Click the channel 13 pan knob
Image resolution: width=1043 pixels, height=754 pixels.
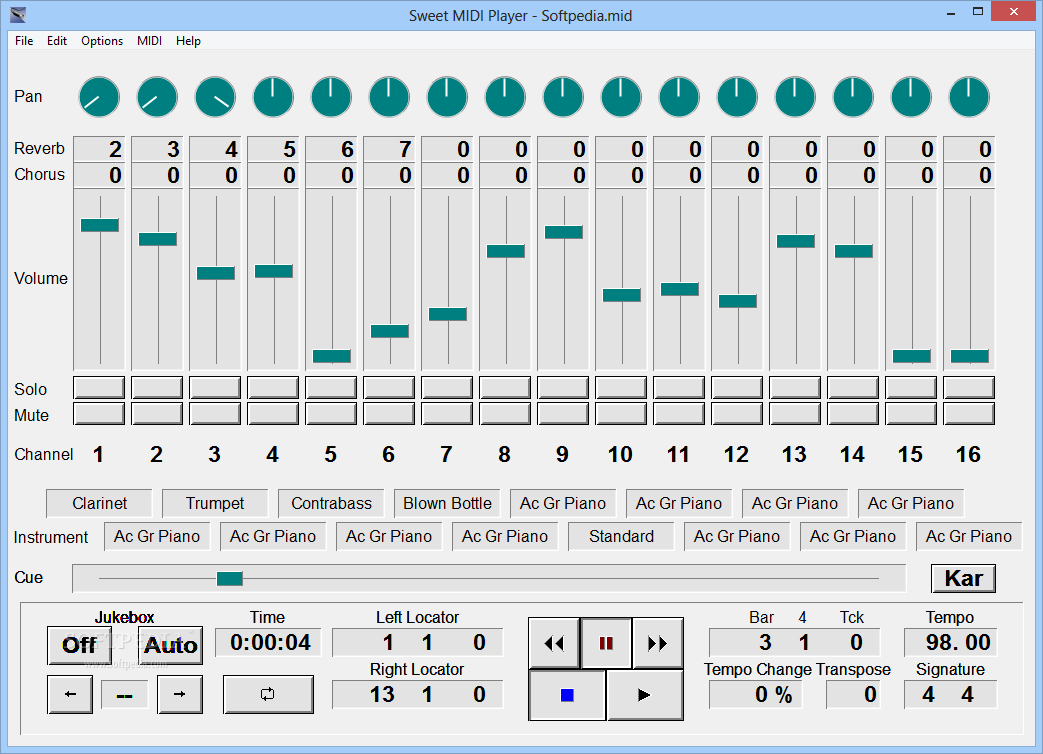[x=795, y=97]
